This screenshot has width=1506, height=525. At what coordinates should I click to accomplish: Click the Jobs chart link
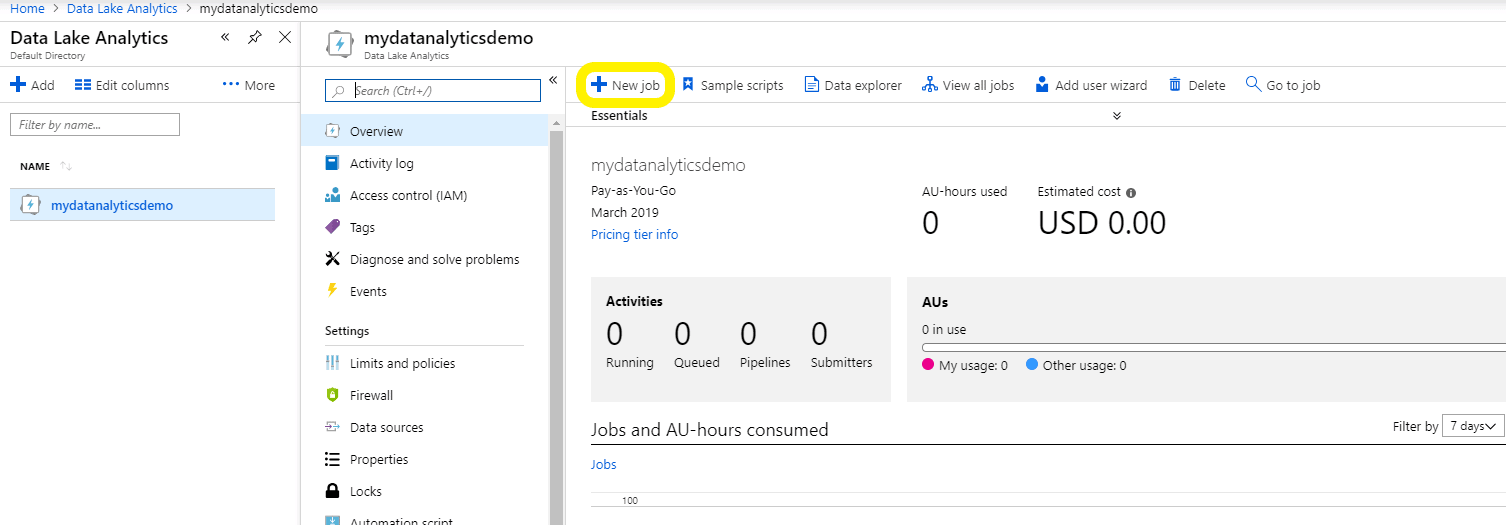604,464
